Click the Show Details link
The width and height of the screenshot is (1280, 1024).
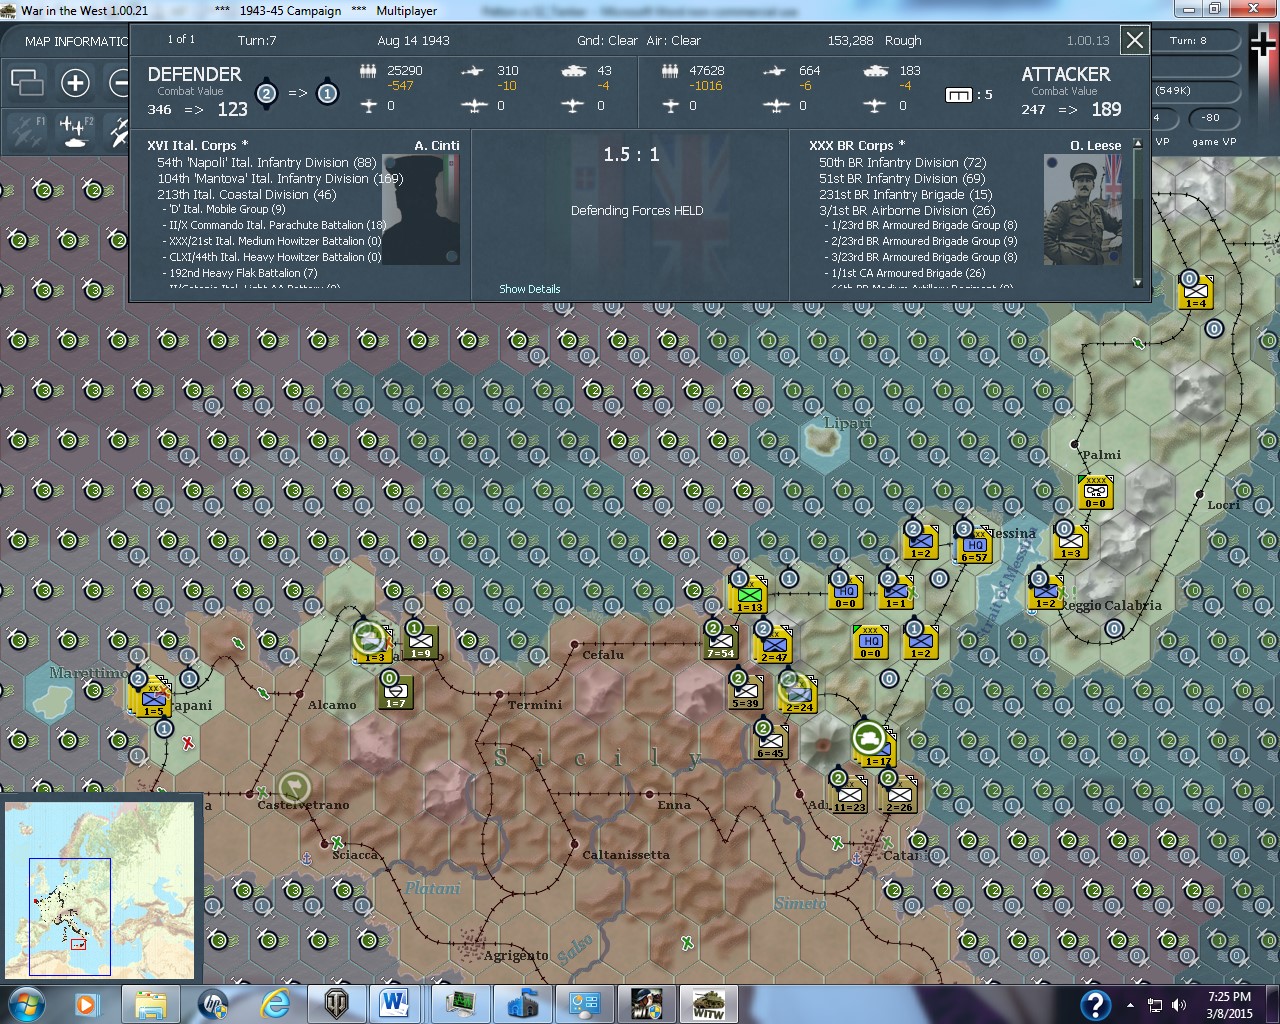(x=530, y=289)
